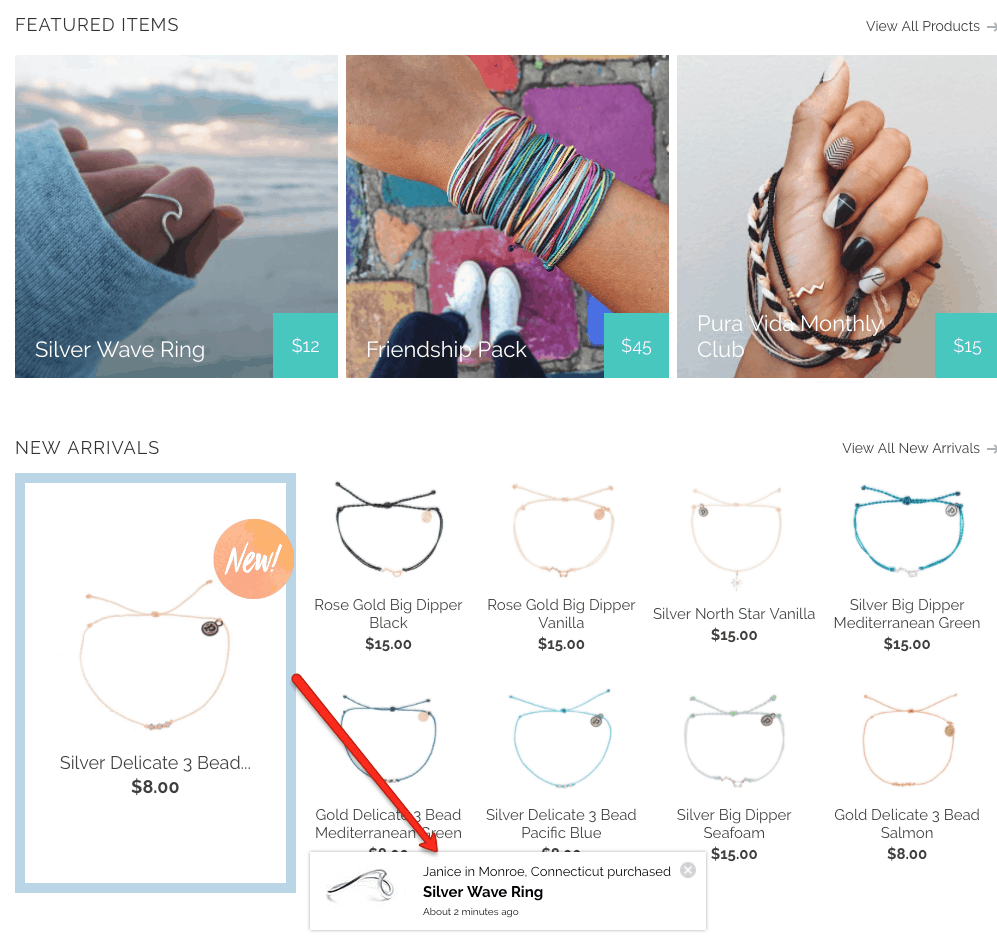Open the highlighted Silver Delicate 3 Bead product

pyautogui.click(x=155, y=762)
